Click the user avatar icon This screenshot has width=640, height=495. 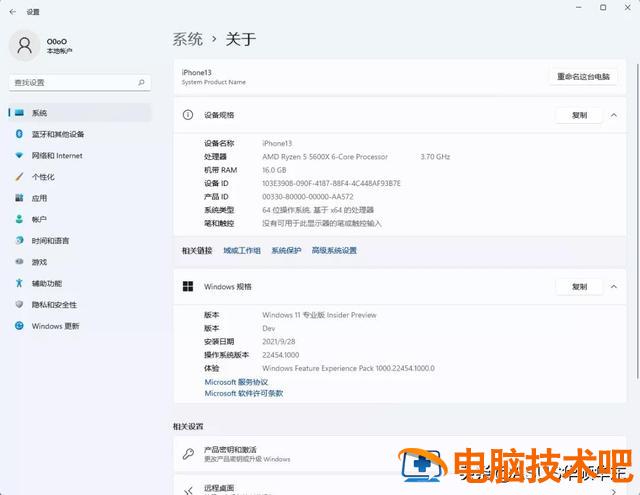pos(24,46)
